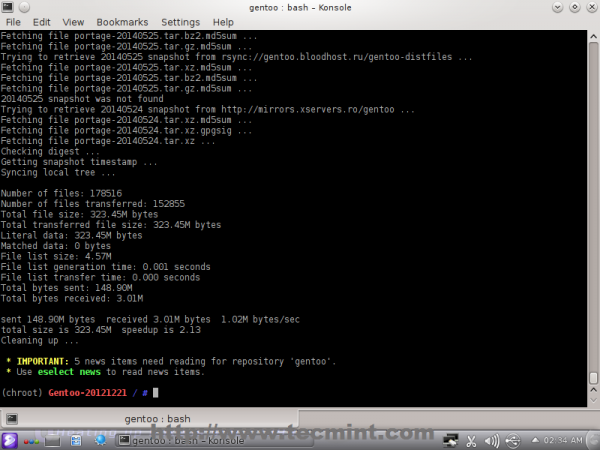
Task: Click '20140525 snapshot was not found' line
Action: 82,99
